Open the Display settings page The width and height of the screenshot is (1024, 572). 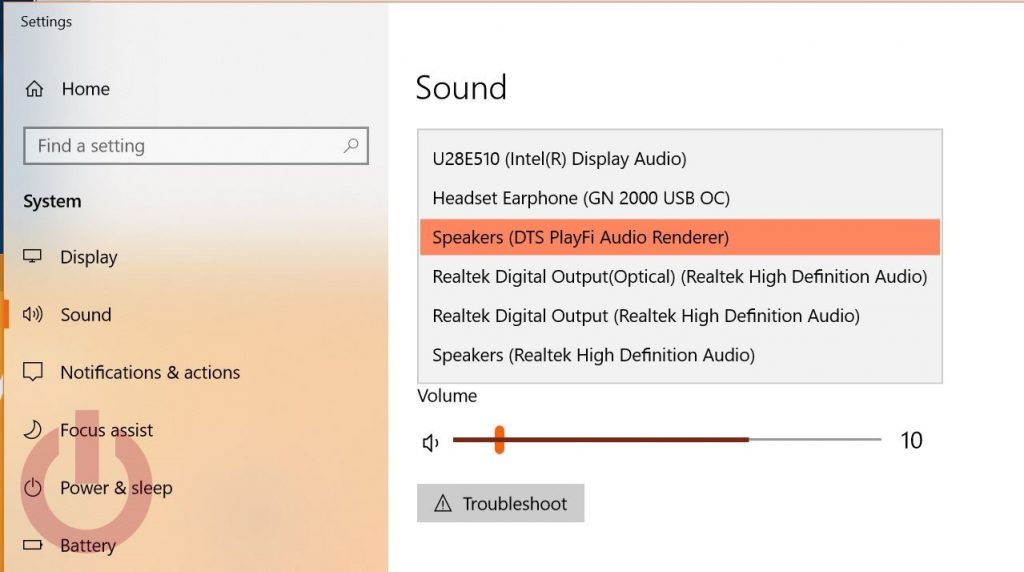pos(89,257)
